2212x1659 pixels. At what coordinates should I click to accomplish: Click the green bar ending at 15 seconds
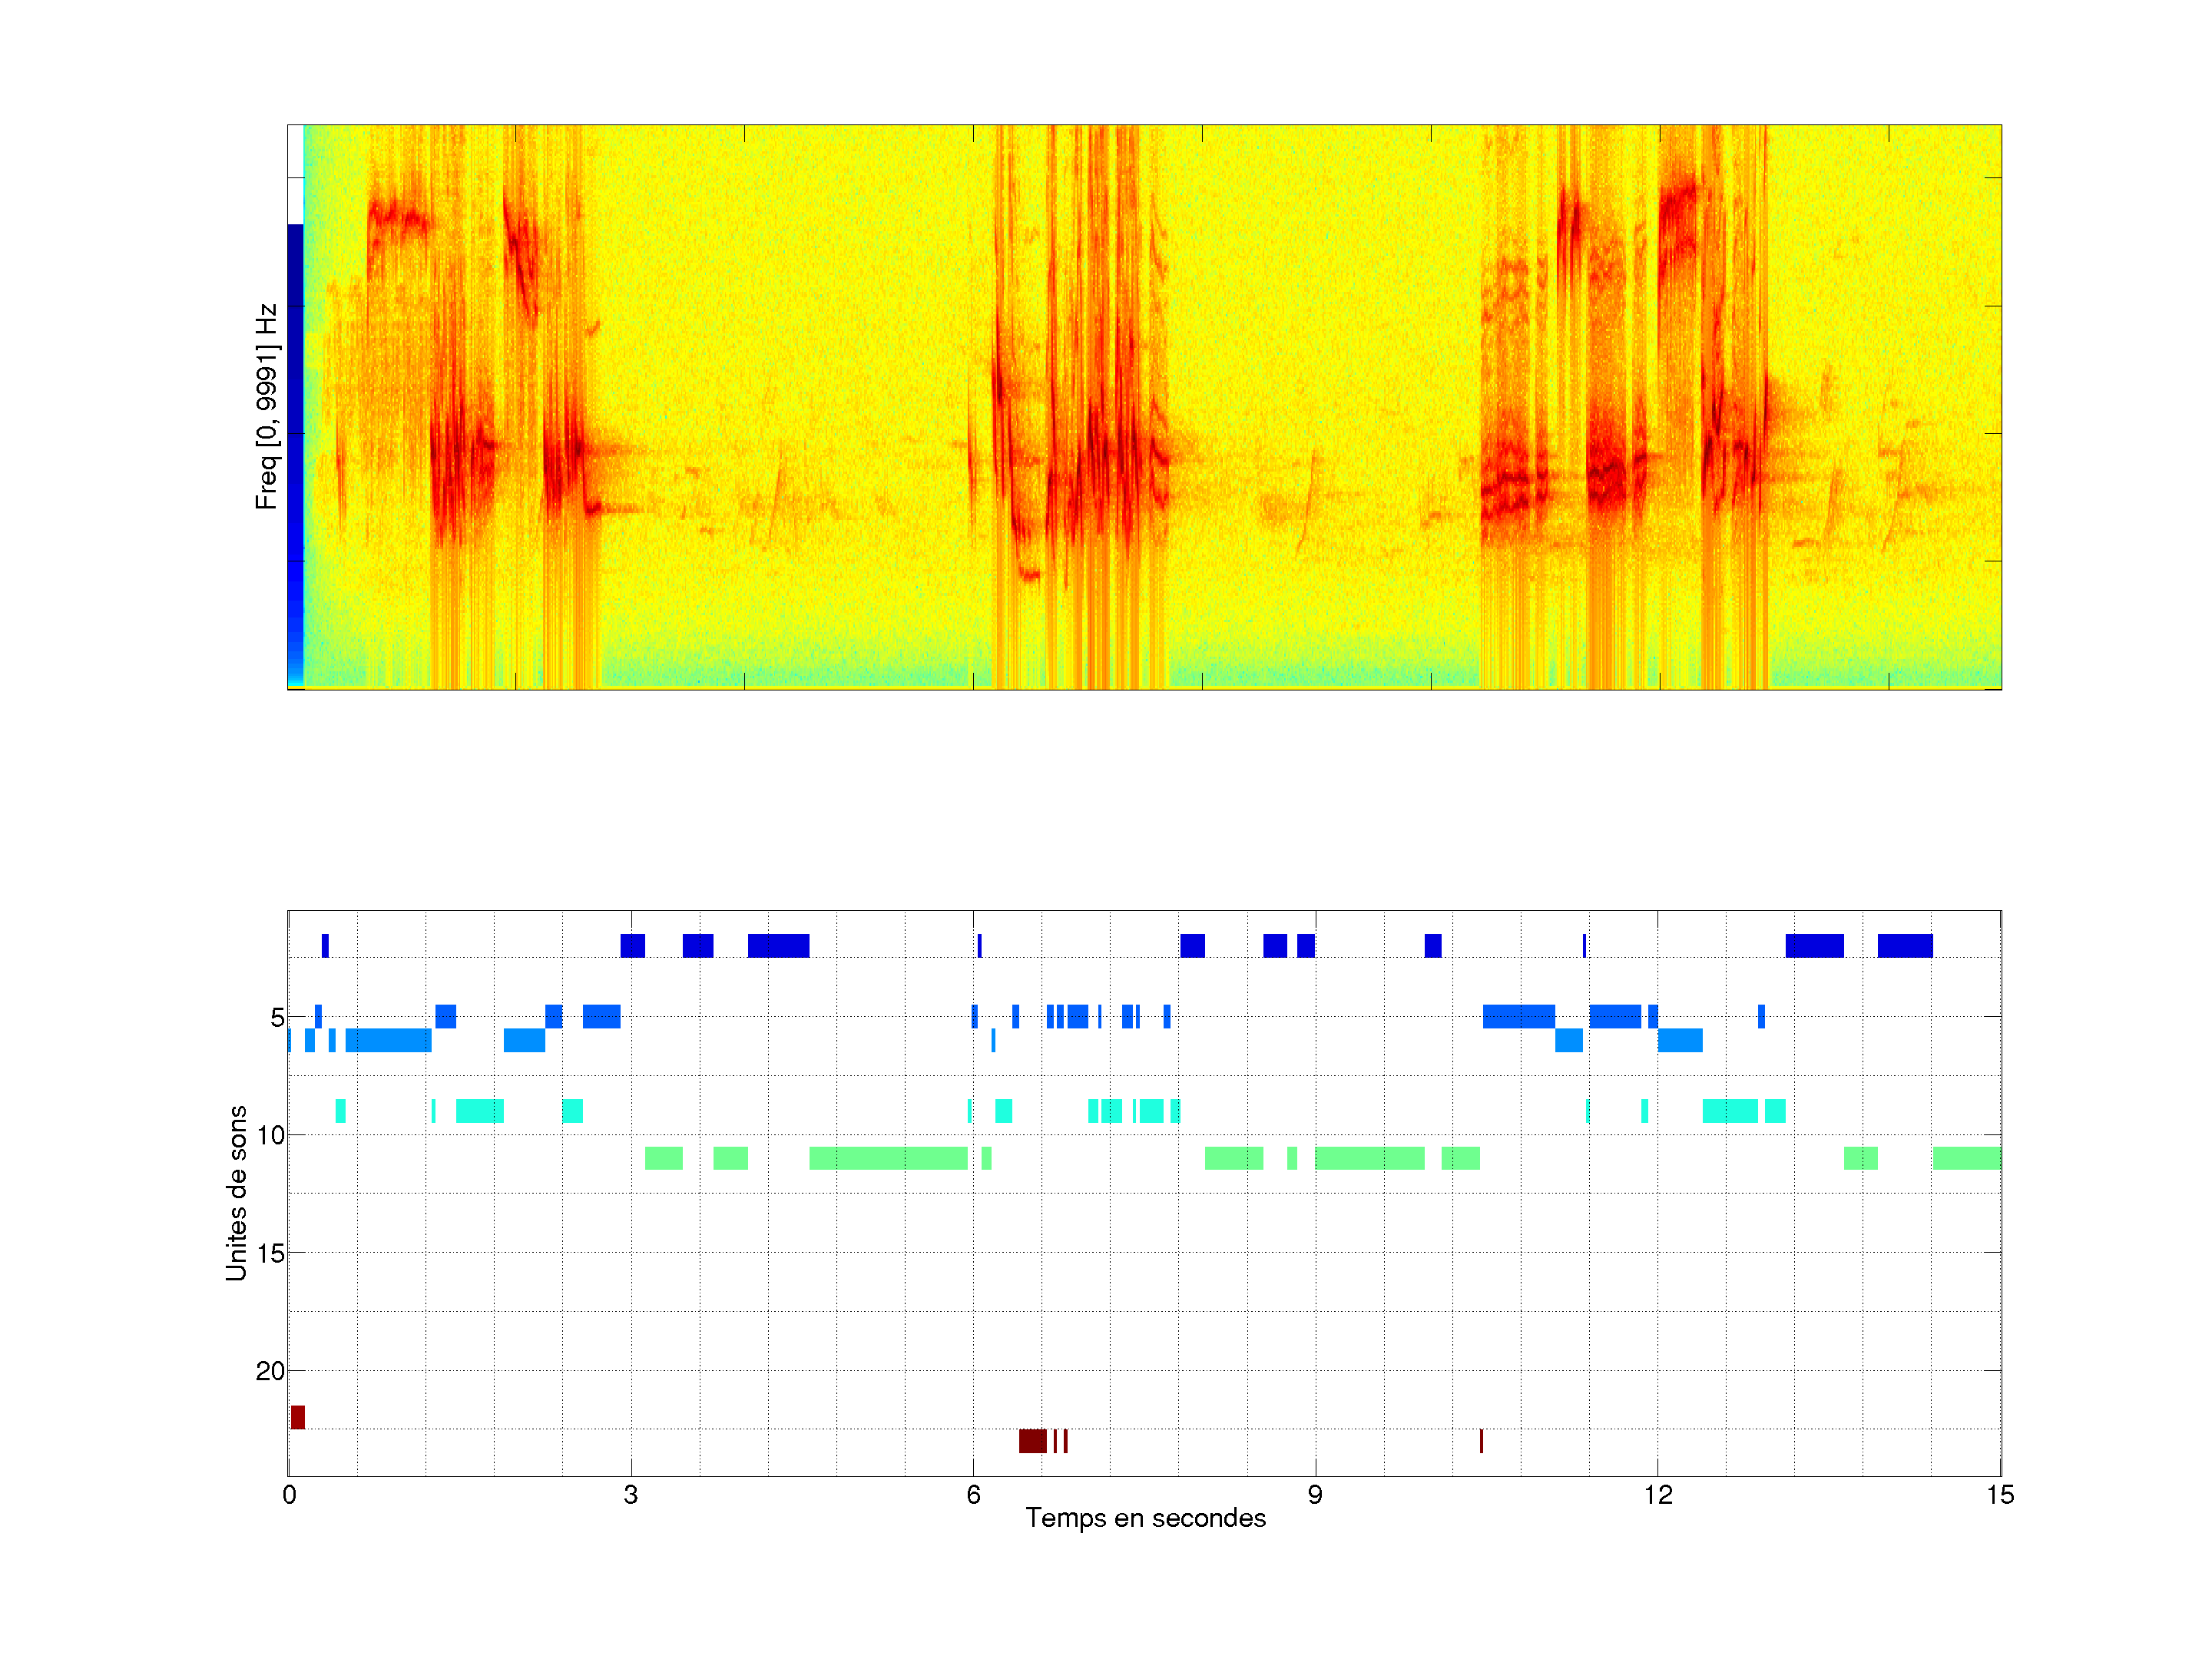(x=1966, y=1158)
